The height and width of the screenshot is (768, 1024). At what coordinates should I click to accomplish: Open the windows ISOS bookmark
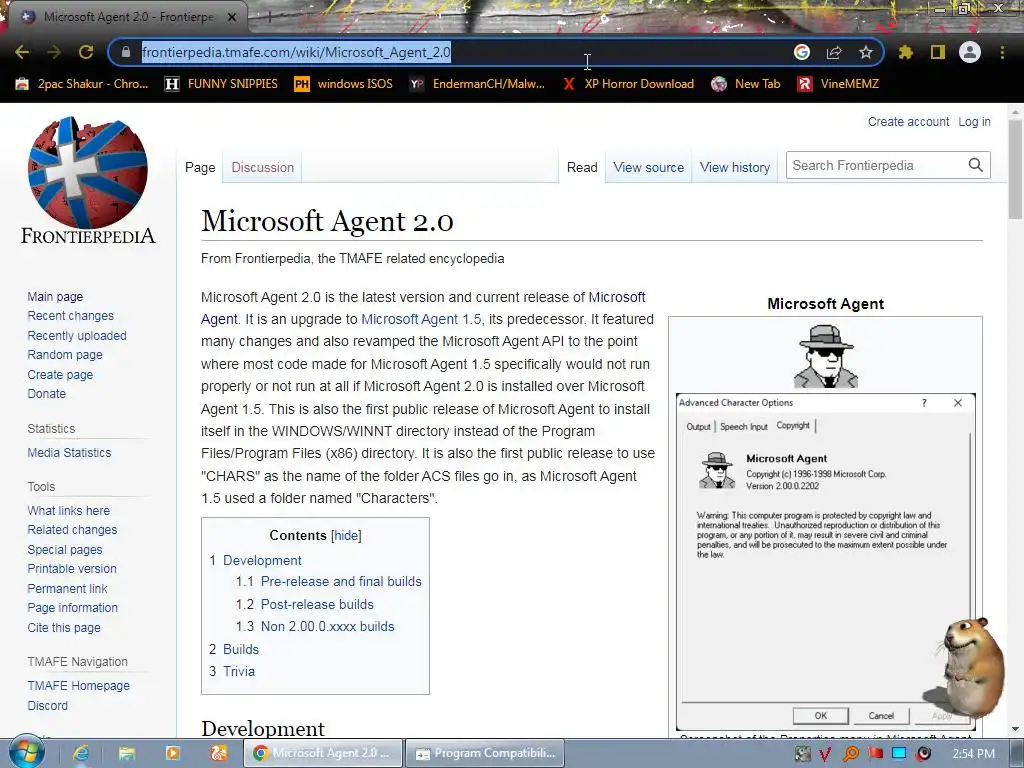pyautogui.click(x=344, y=84)
